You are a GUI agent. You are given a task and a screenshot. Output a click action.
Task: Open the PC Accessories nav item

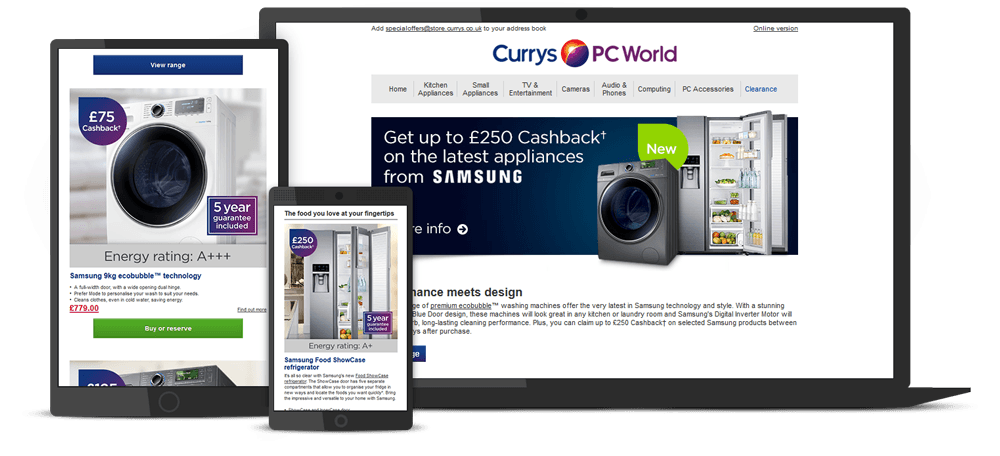708,89
